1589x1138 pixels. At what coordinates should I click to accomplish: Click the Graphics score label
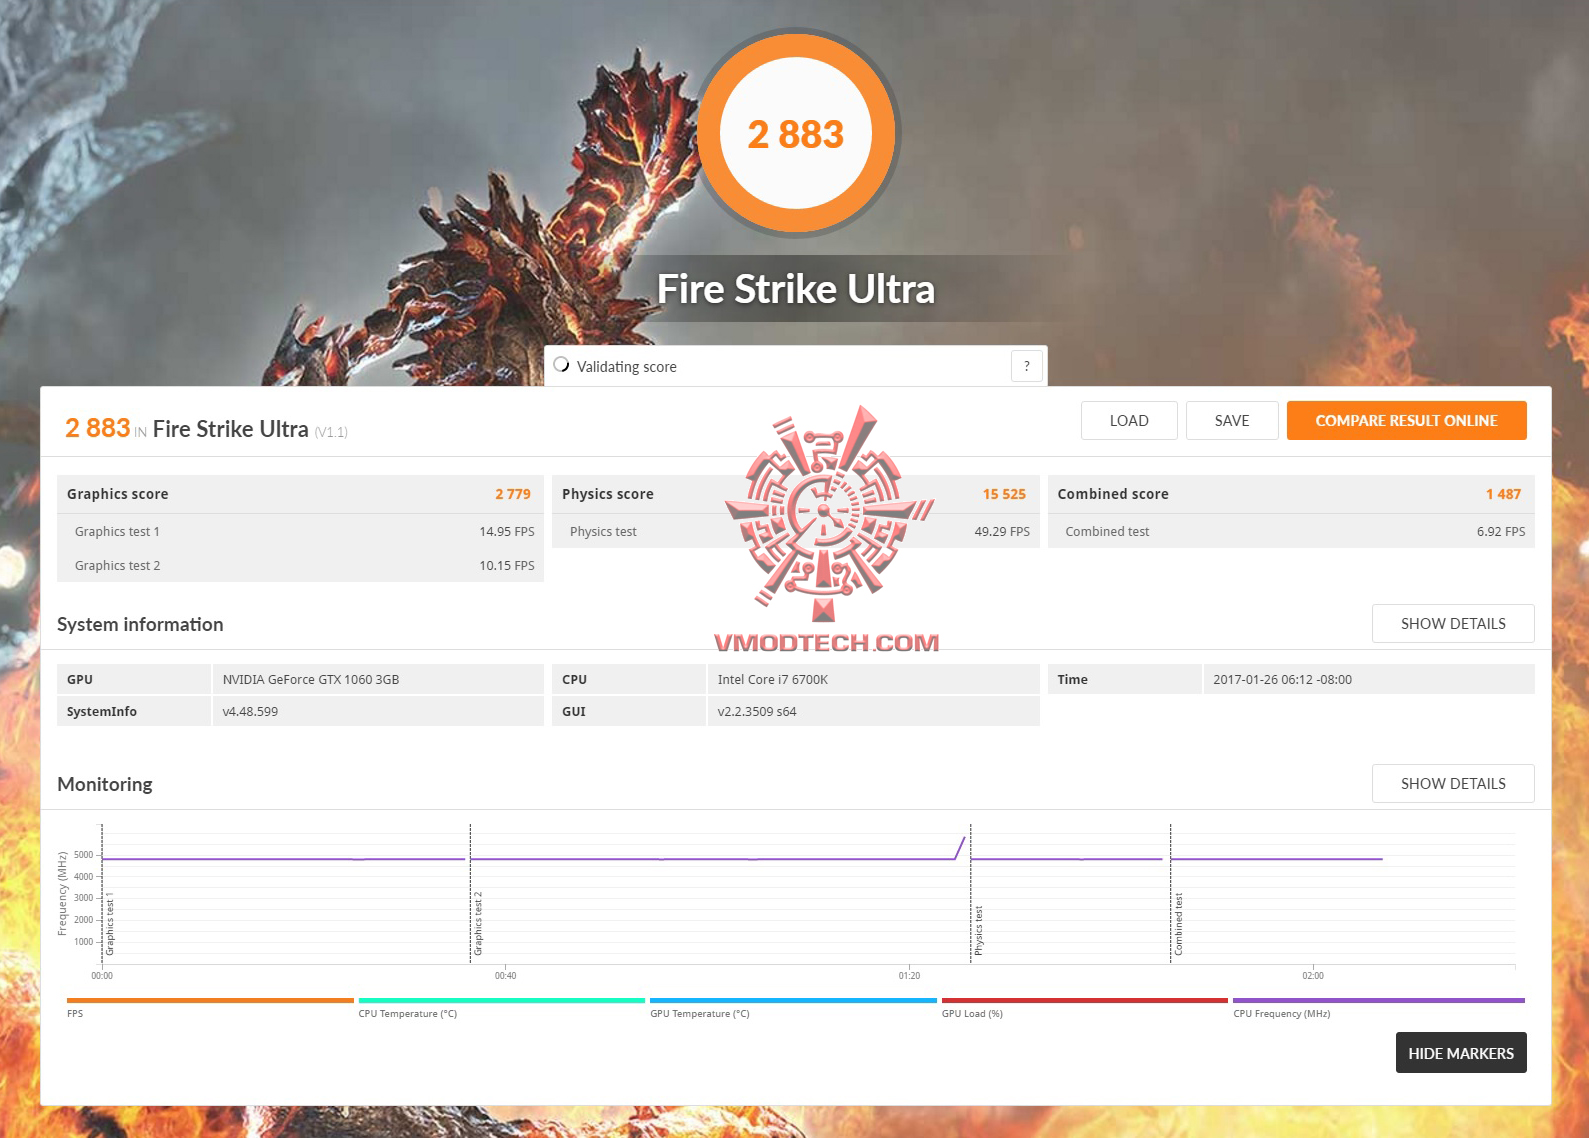118,494
